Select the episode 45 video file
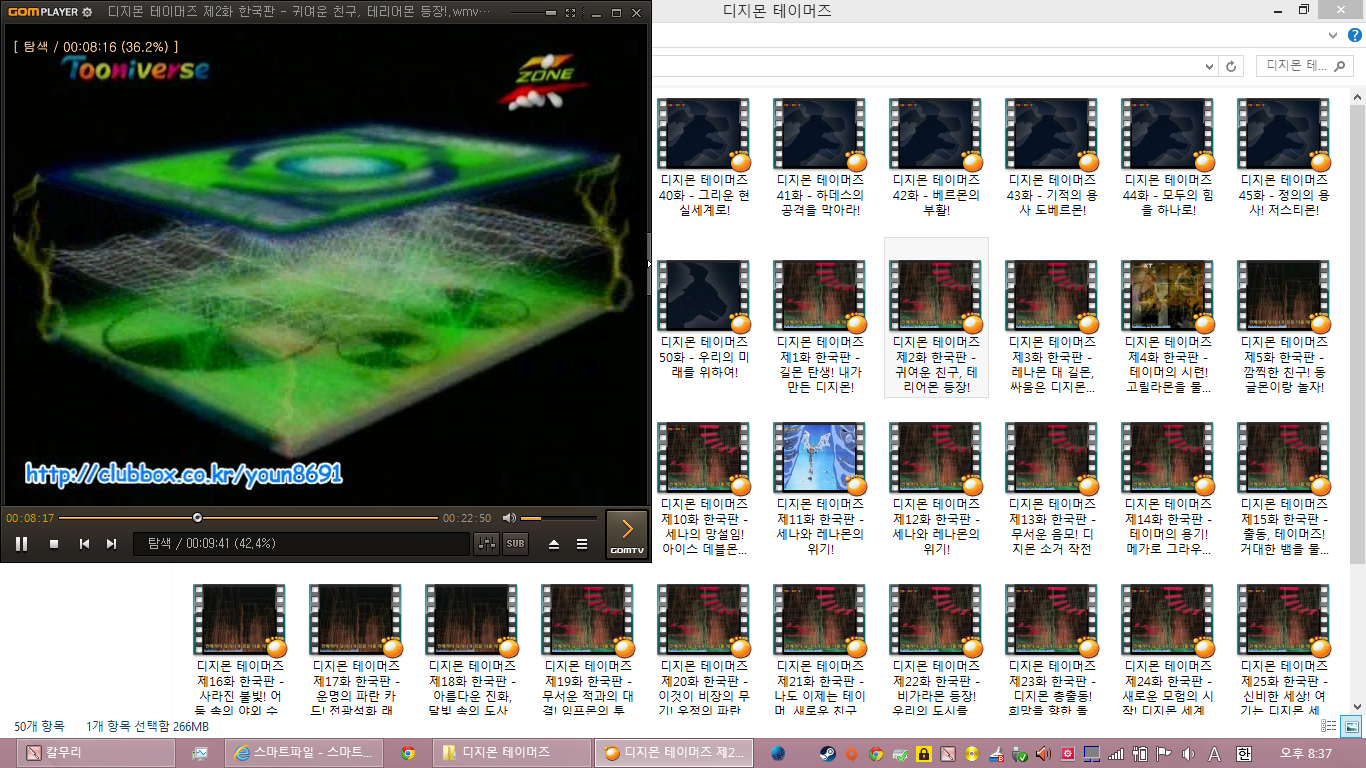 point(1284,158)
